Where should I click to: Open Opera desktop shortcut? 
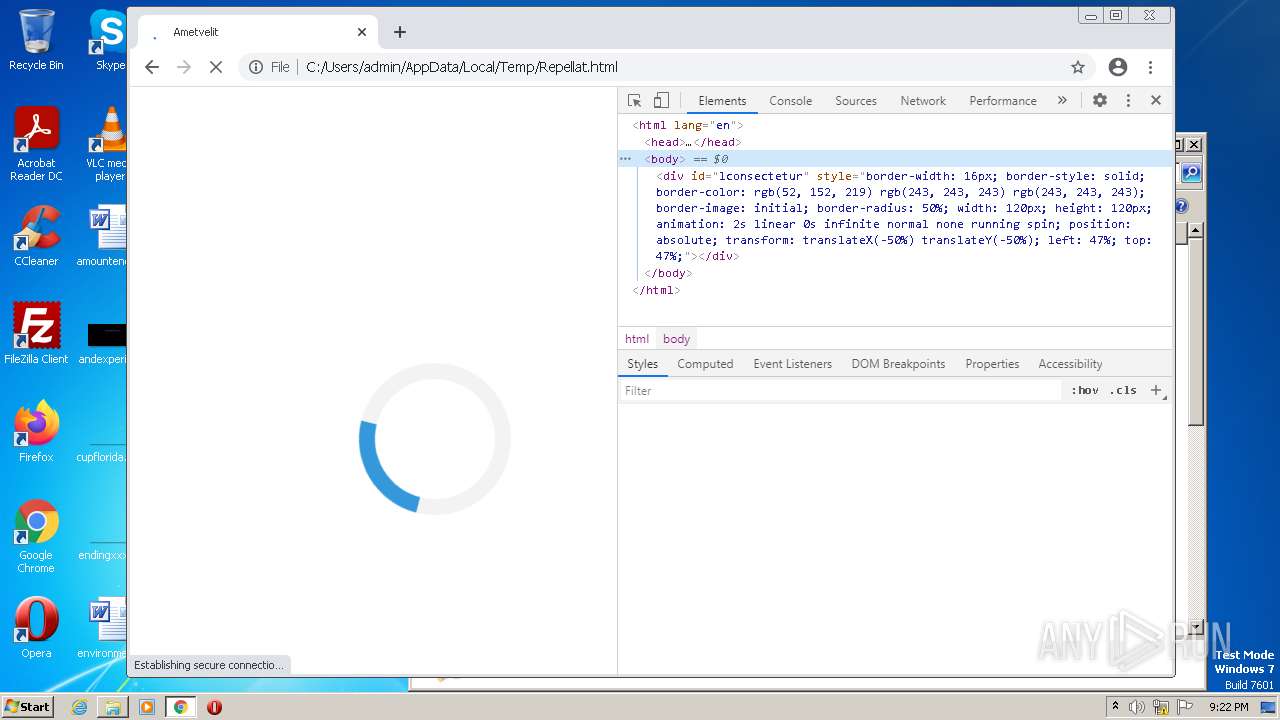[36, 628]
